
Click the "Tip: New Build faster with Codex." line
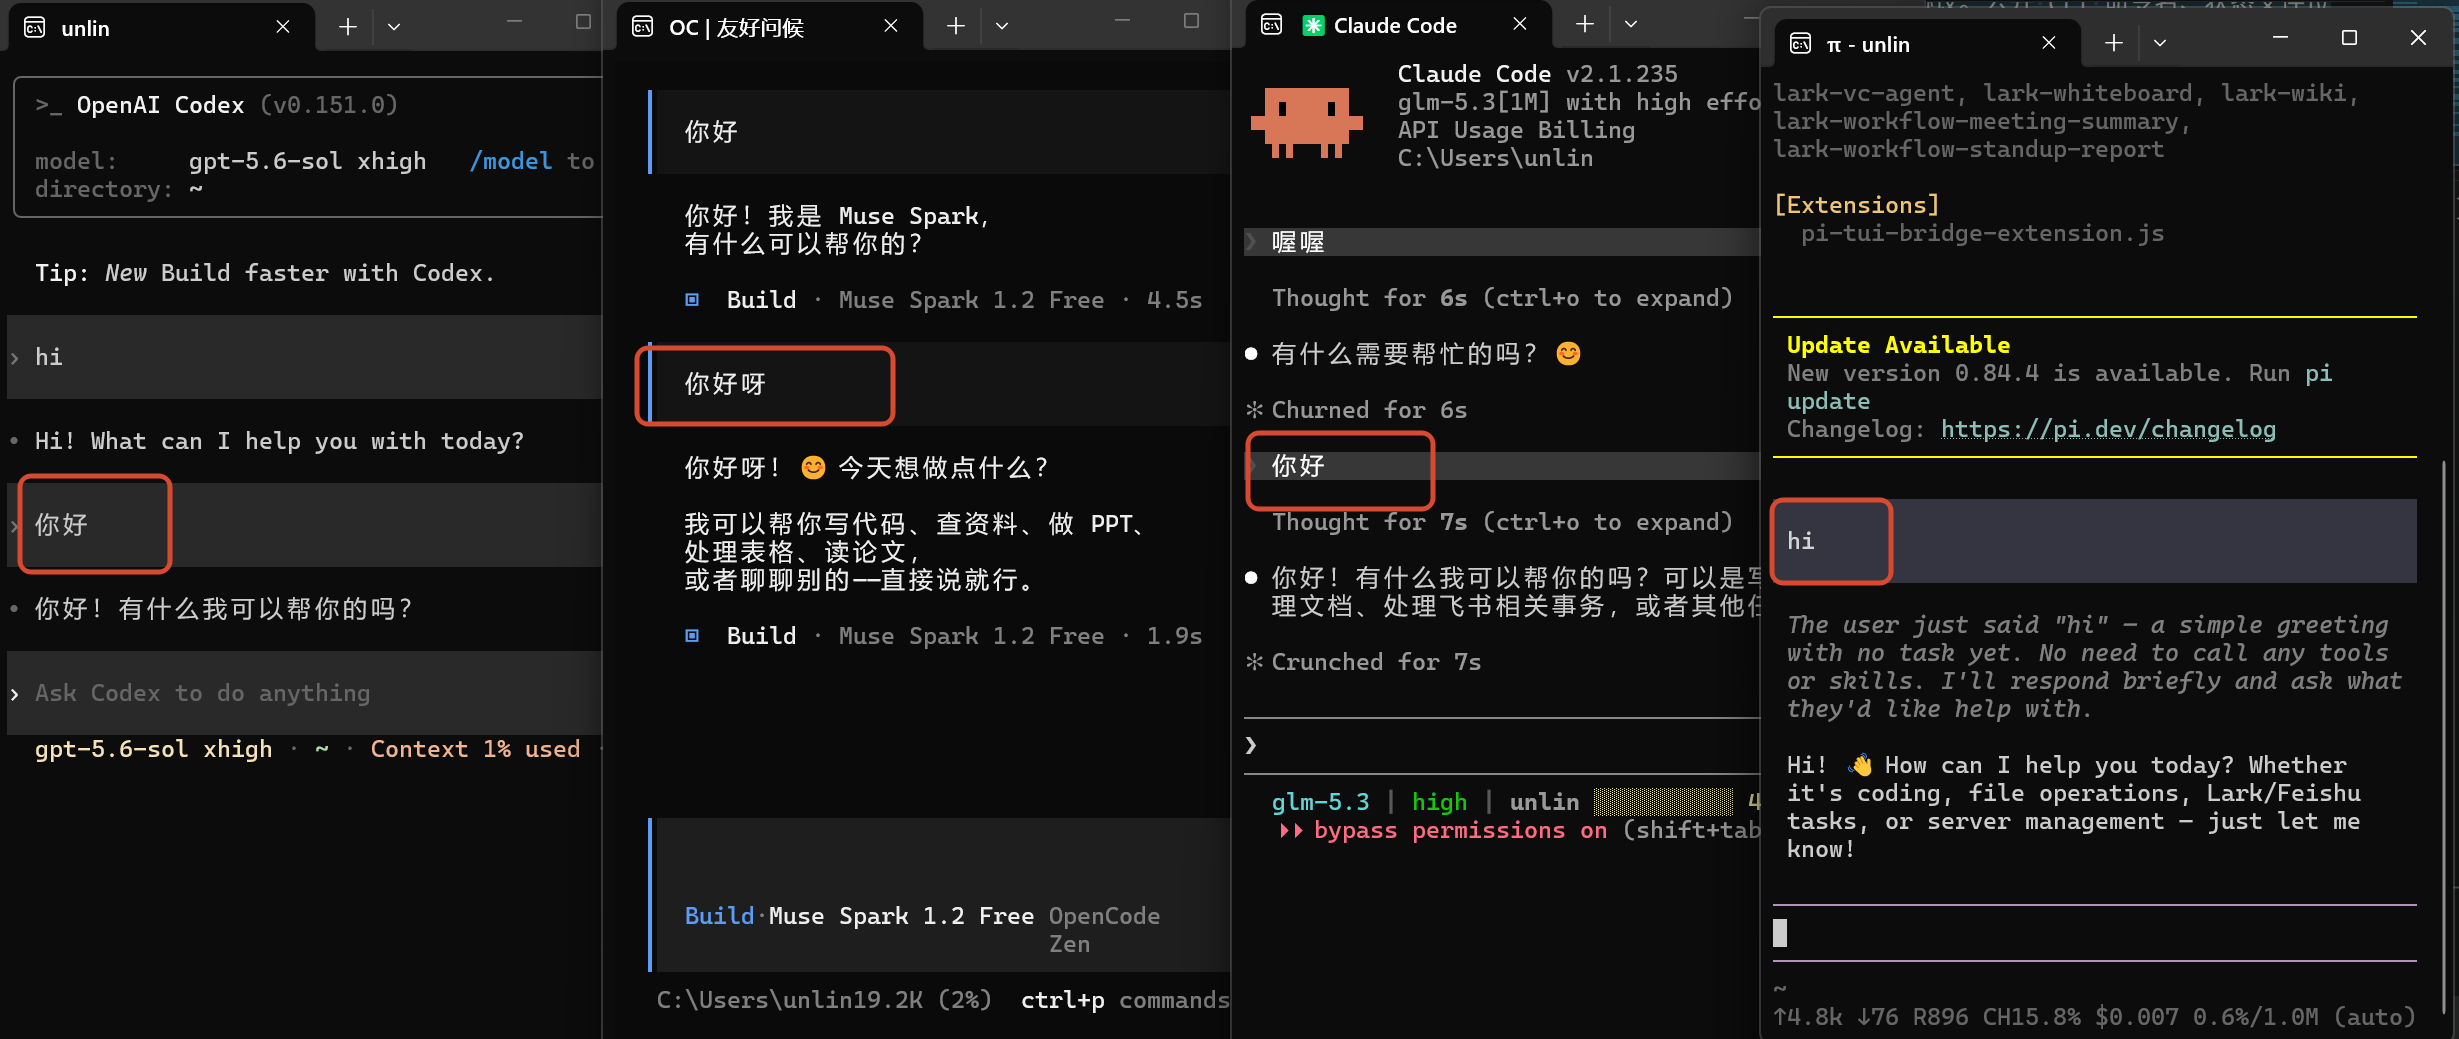tap(265, 273)
